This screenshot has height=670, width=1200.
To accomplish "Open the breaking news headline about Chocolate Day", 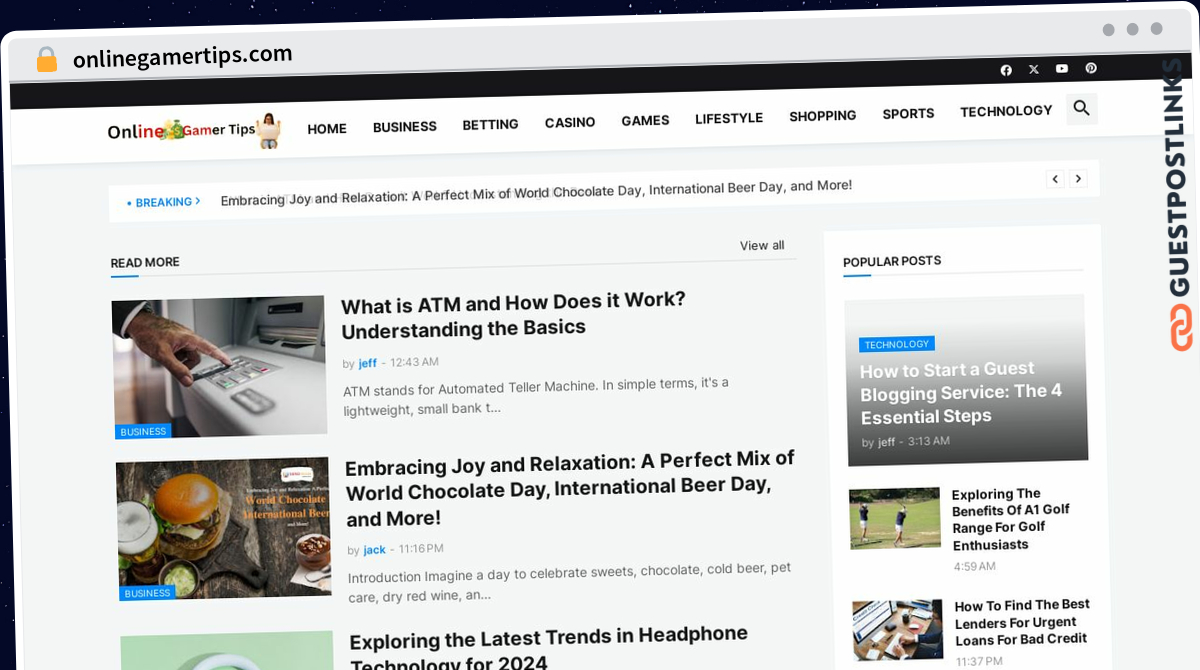I will pos(536,192).
